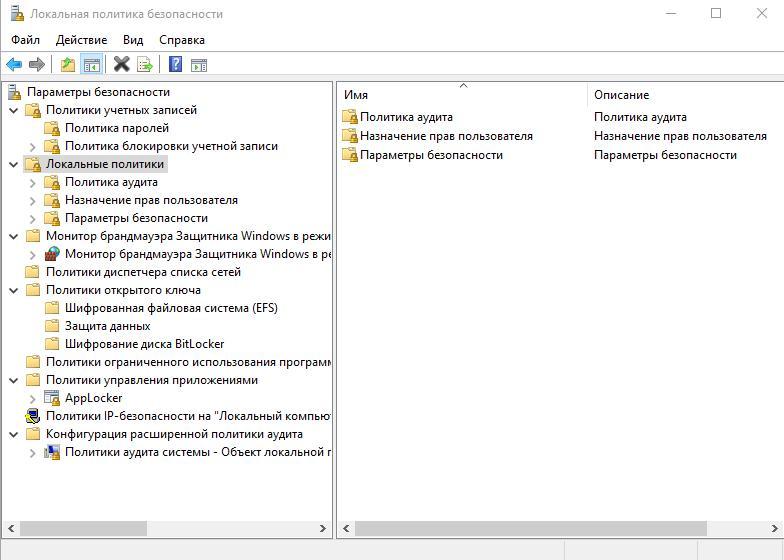Viewport: 784px width, 560px height.
Task: Expand the AppLocker tree node
Action: pyautogui.click(x=32, y=398)
